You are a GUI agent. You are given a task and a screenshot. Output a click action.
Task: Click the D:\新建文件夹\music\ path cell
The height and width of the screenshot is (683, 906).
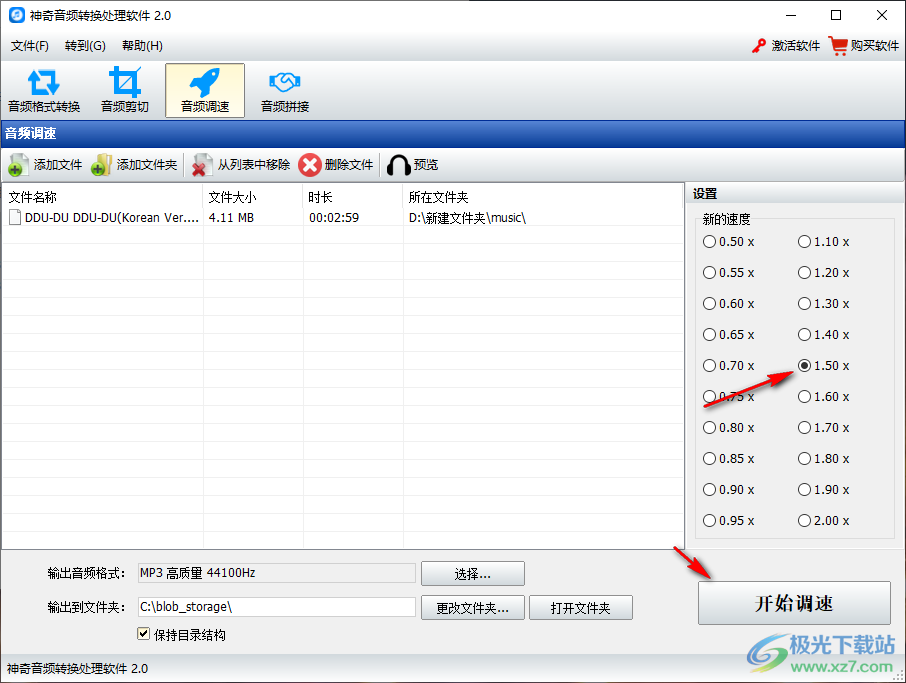pos(467,218)
